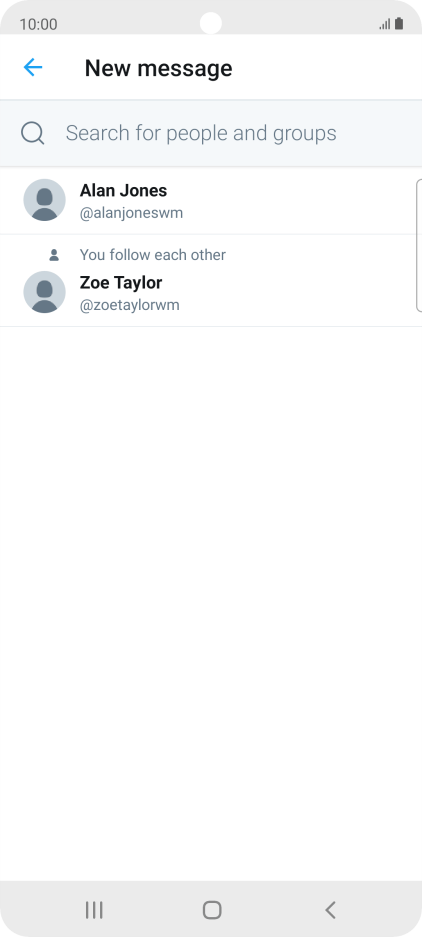Tap the signal strength icon
This screenshot has height=937, width=422.
click(384, 25)
